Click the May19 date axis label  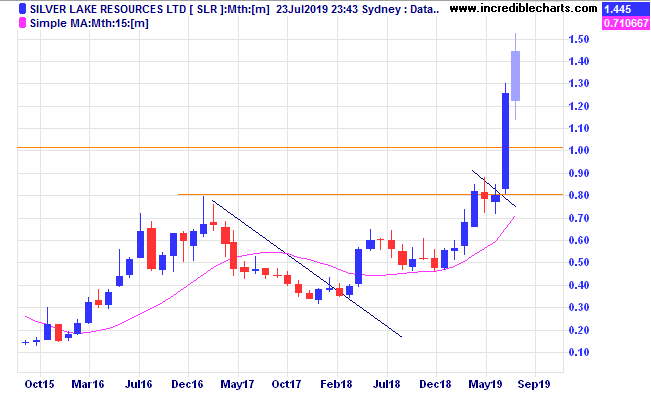point(485,384)
